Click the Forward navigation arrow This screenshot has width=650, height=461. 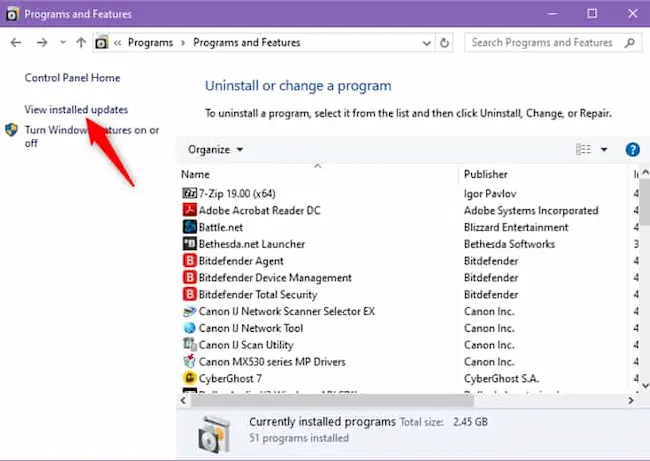[x=42, y=43]
